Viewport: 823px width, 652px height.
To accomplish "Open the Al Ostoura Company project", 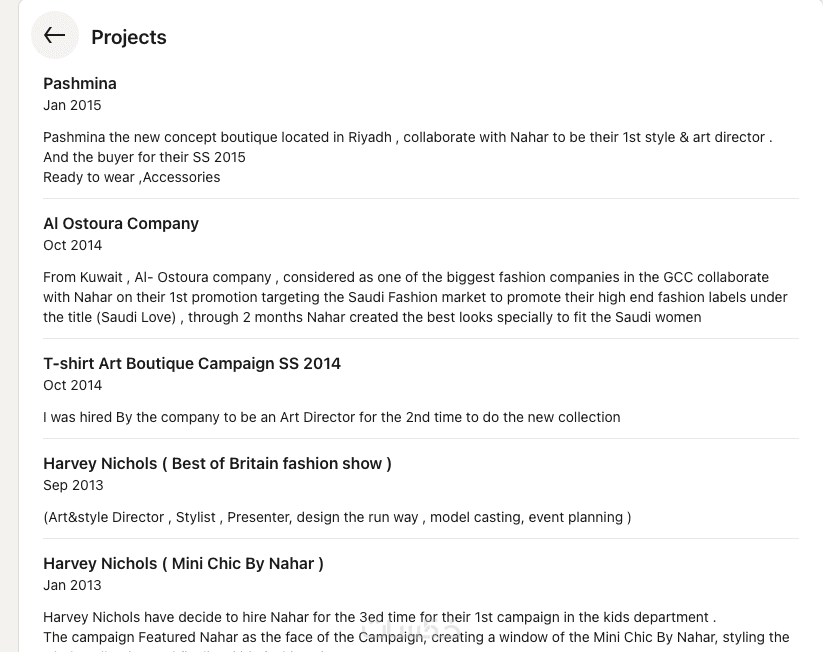I will tap(121, 224).
